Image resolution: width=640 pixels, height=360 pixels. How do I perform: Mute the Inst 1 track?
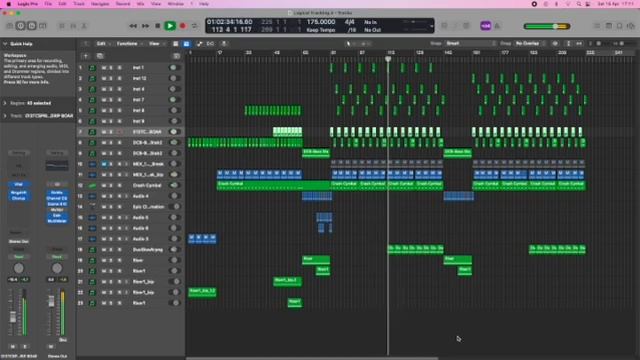tap(104, 68)
